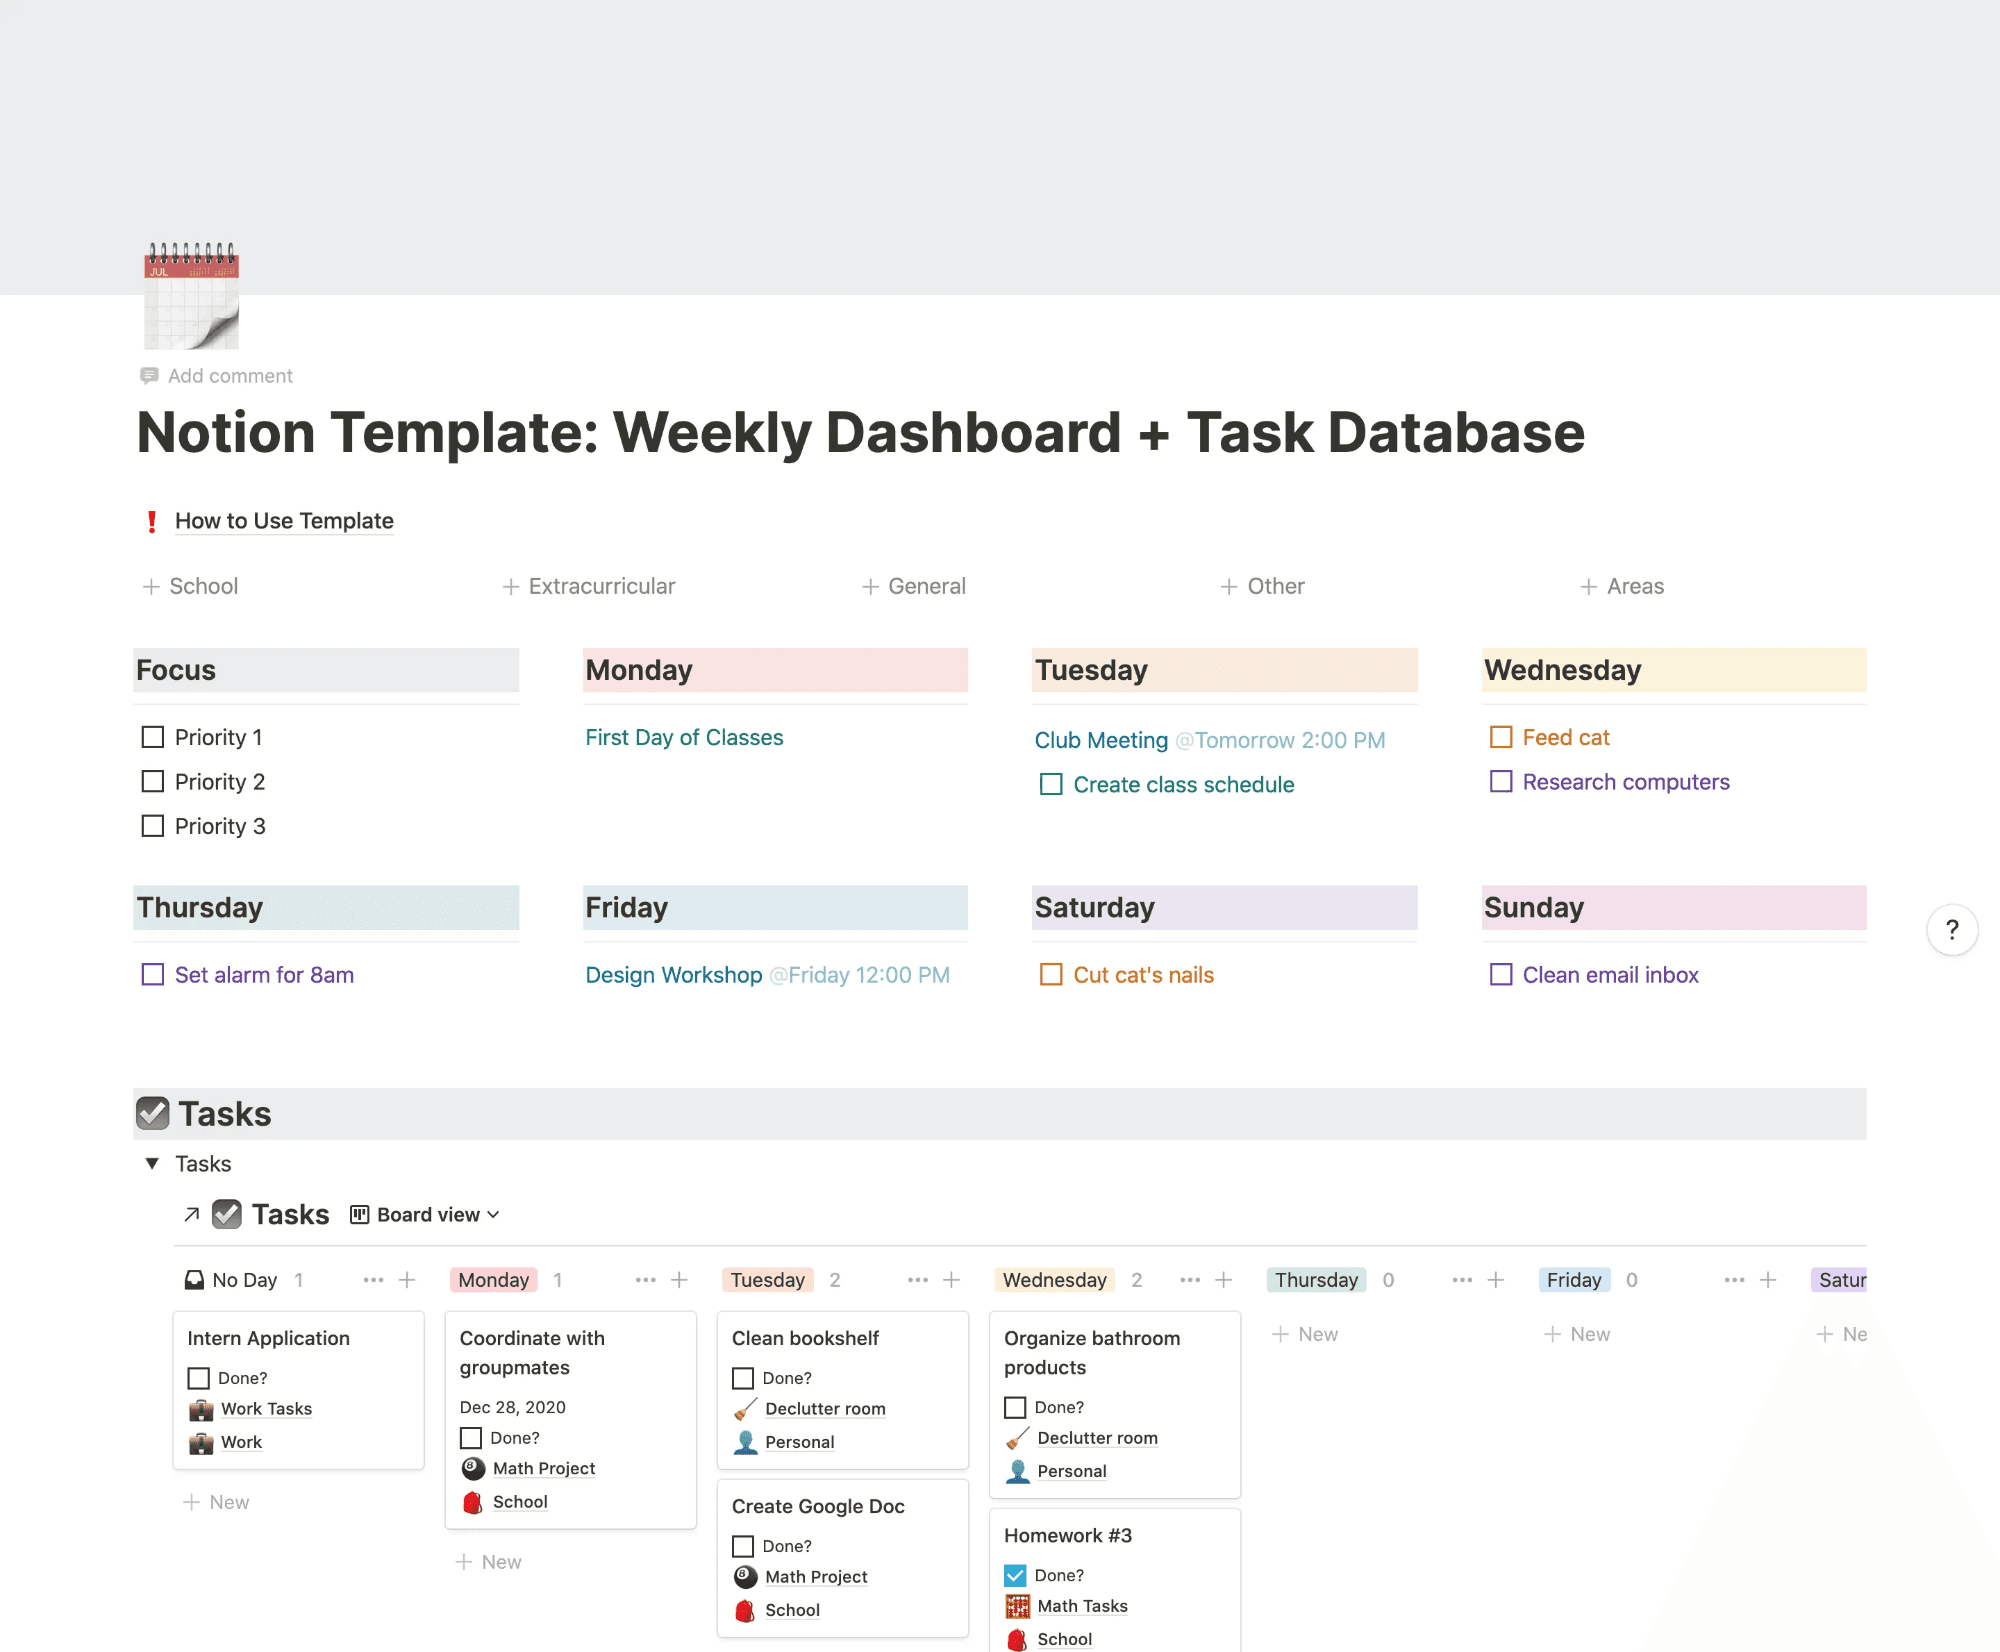Click the plus icon in Monday column header
Image resolution: width=2000 pixels, height=1652 pixels.
[679, 1280]
